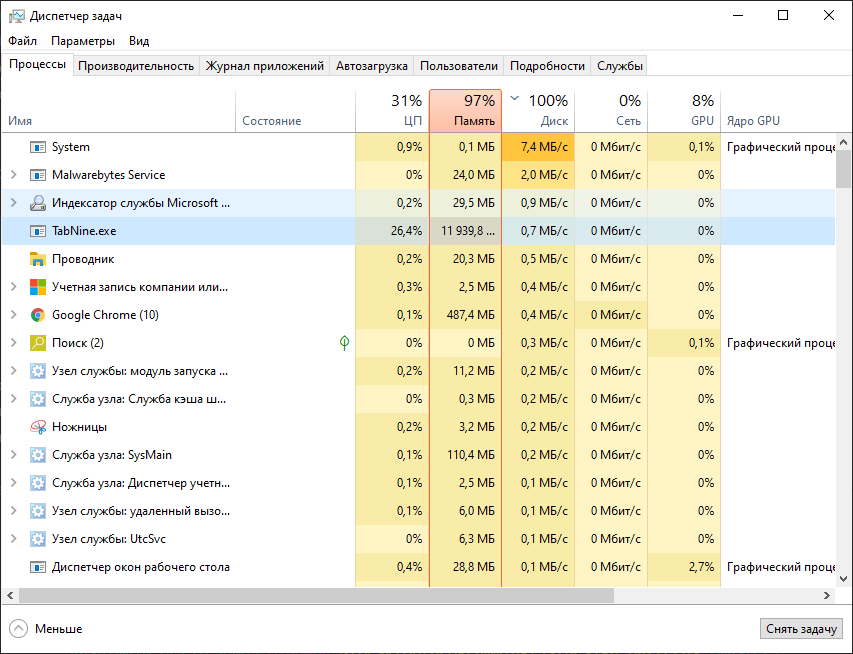Image resolution: width=853 pixels, height=654 pixels.
Task: Click the Google Chrome icon
Action: pos(37,314)
